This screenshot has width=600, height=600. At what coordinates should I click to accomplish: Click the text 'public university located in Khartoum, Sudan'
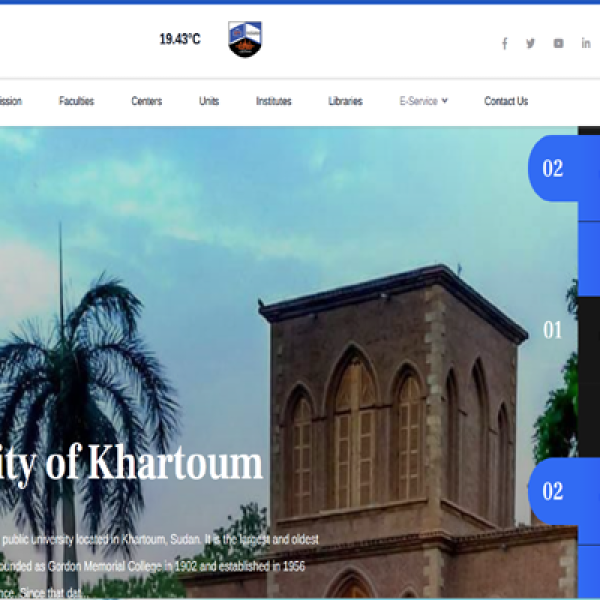(x=101, y=540)
